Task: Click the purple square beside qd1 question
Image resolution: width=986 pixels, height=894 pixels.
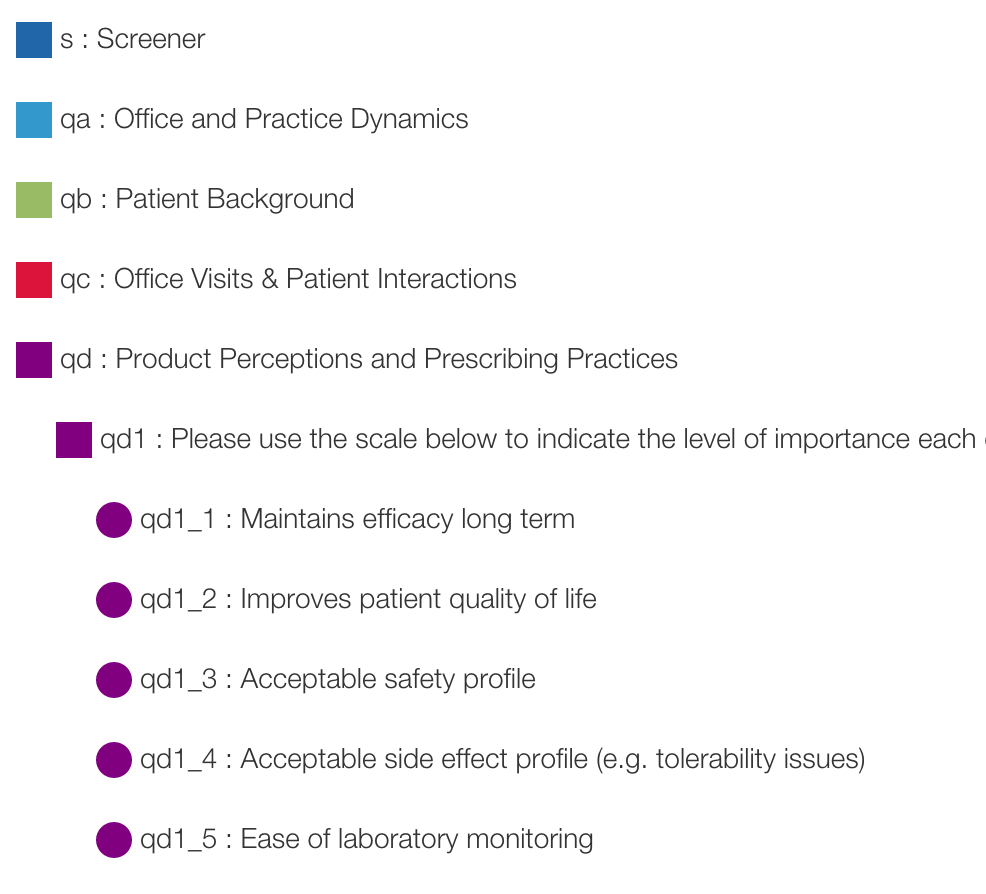Action: point(74,440)
